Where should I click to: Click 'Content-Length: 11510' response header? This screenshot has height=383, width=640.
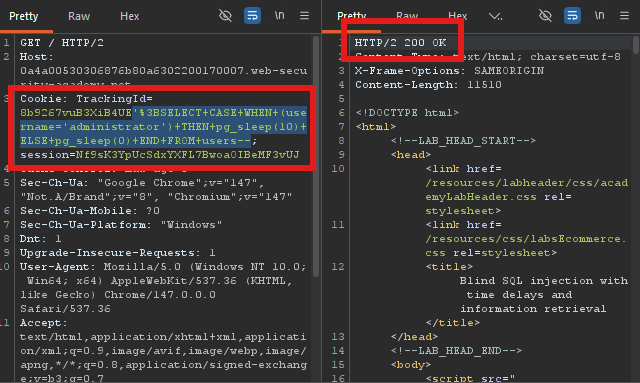[x=428, y=85]
